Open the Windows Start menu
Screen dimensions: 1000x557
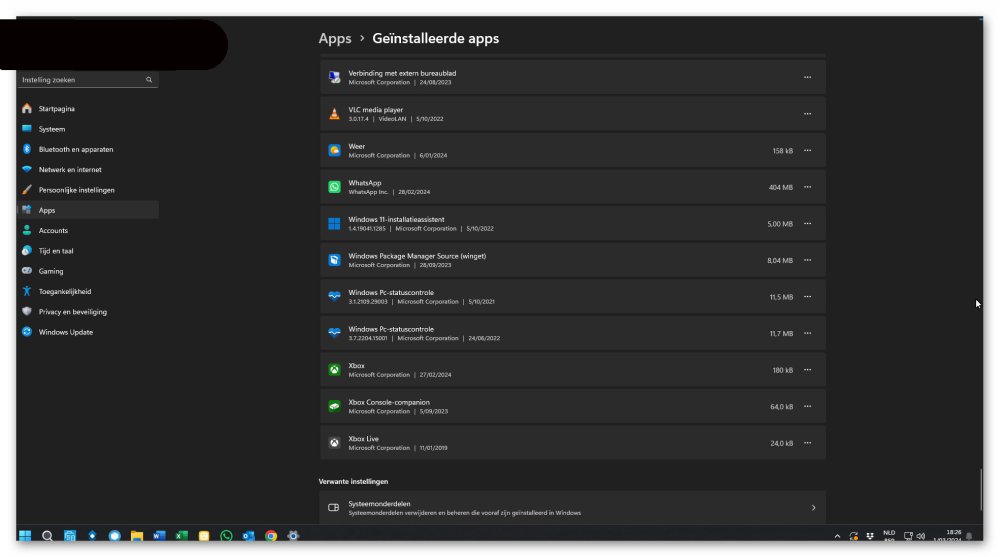pyautogui.click(x=25, y=536)
